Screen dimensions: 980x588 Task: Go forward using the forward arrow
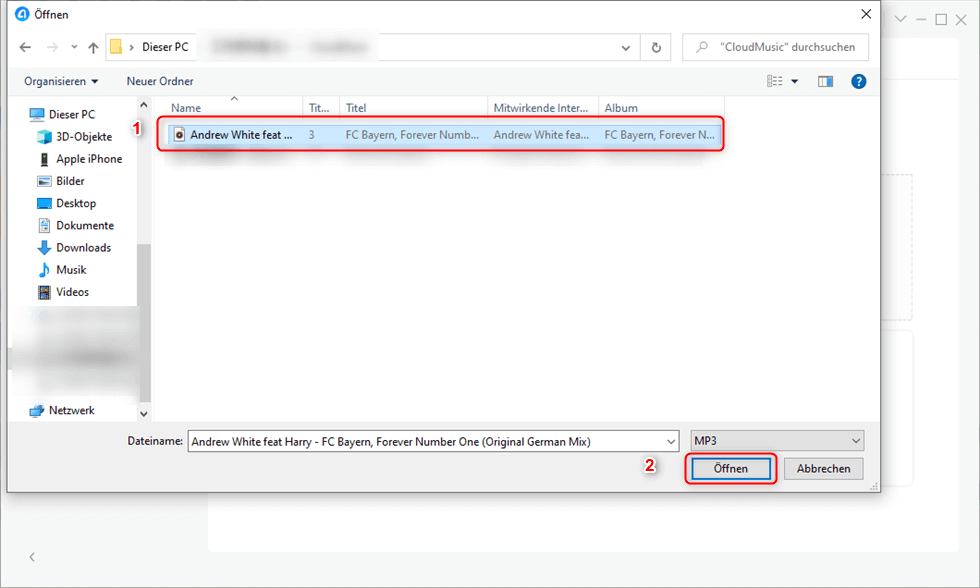(x=52, y=47)
